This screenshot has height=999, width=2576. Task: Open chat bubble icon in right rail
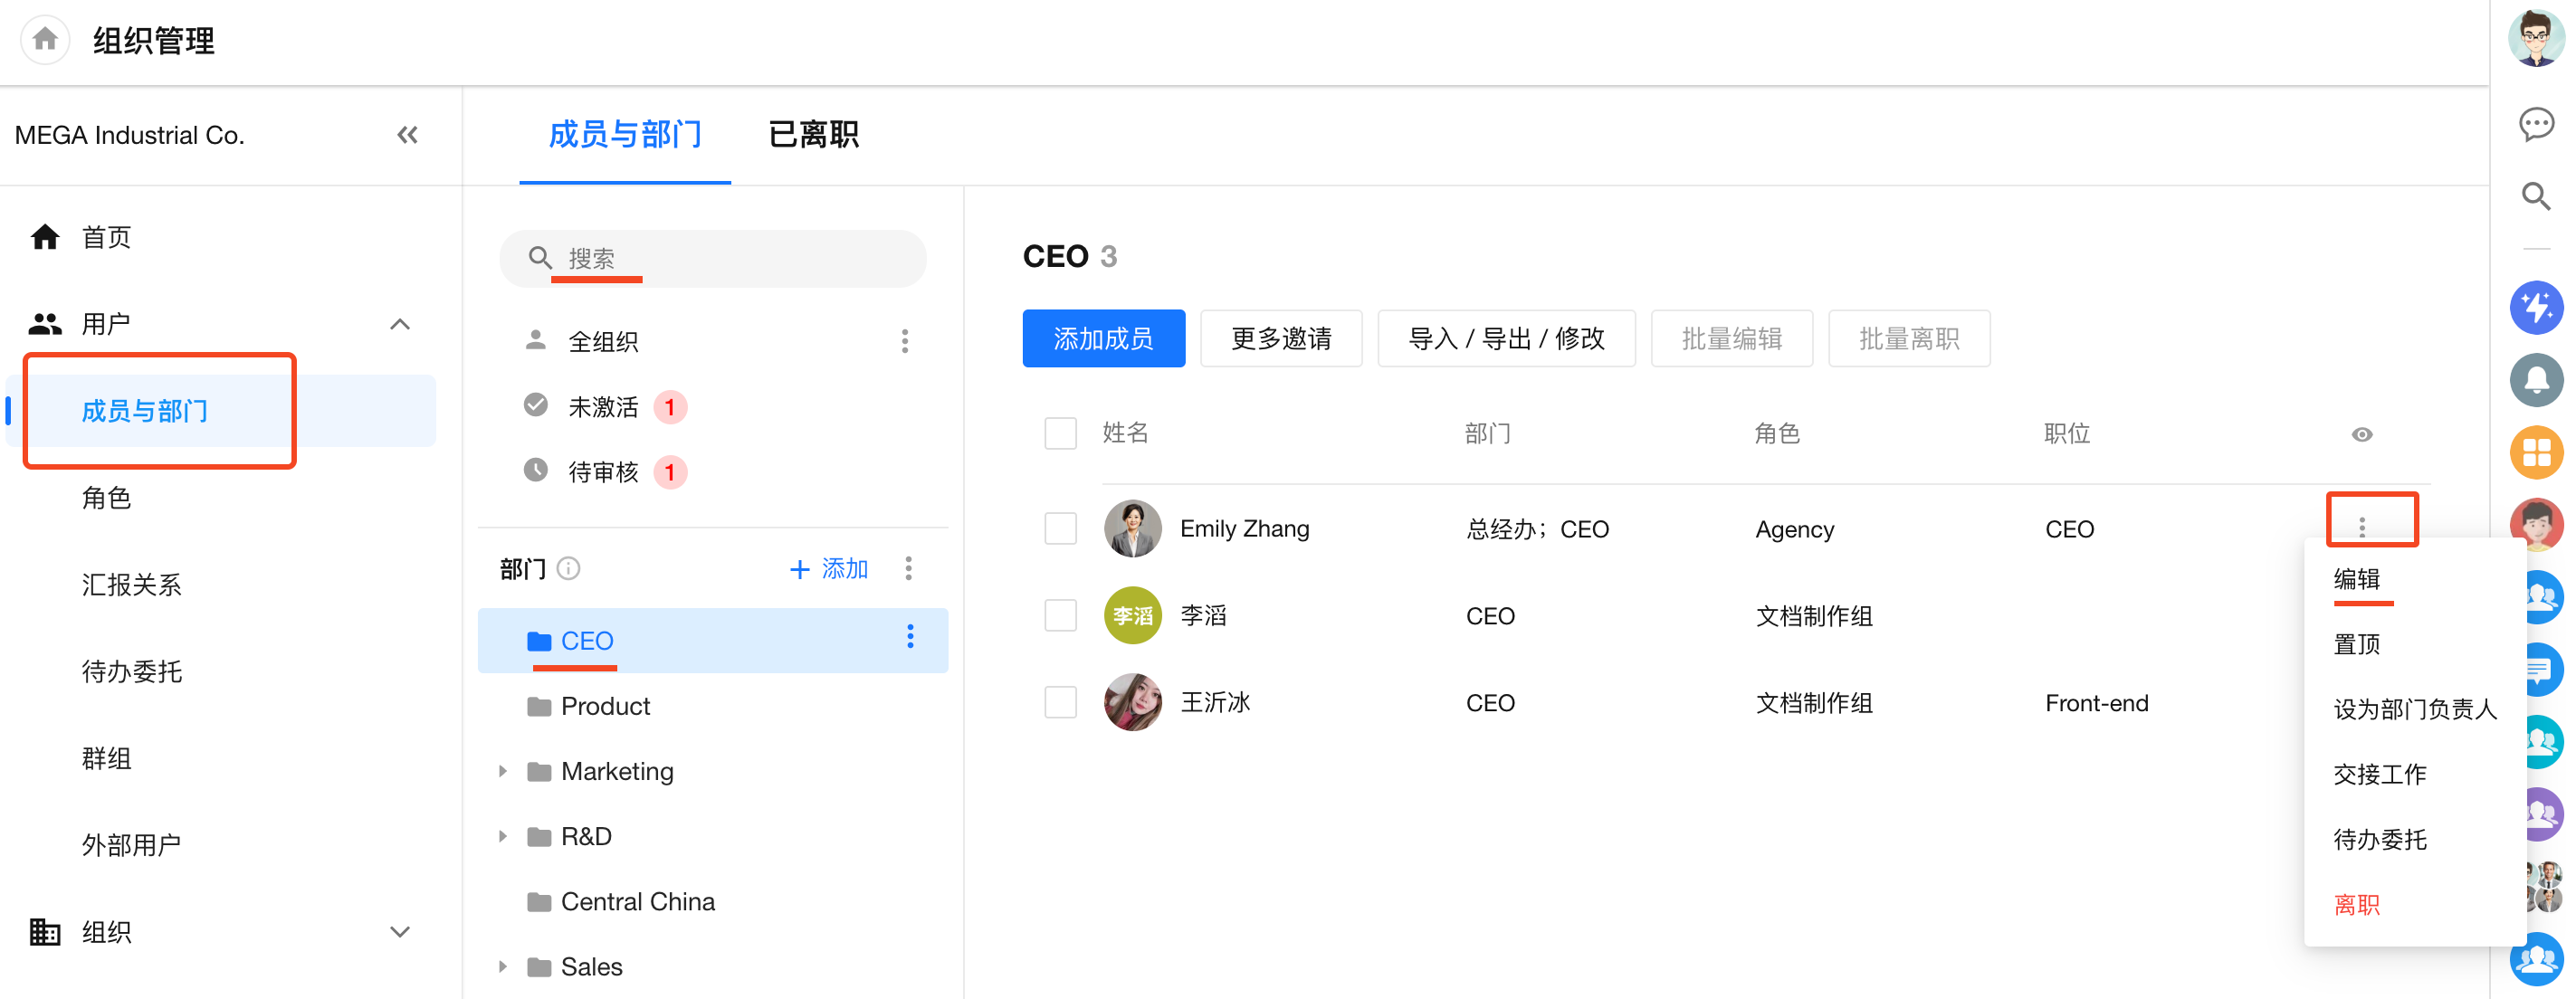tap(2535, 124)
